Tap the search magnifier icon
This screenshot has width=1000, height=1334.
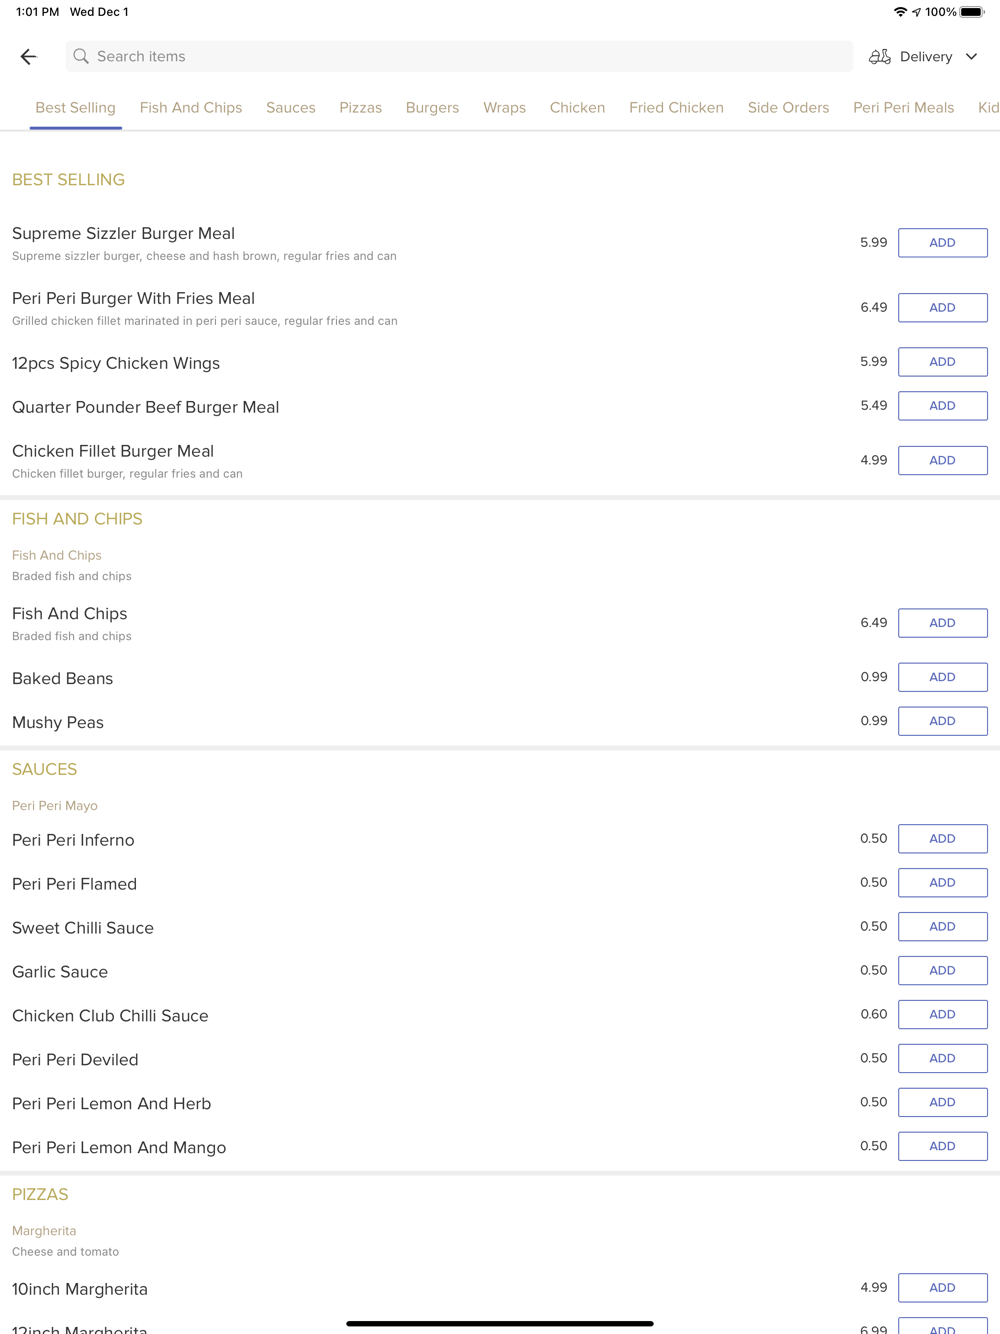81,57
